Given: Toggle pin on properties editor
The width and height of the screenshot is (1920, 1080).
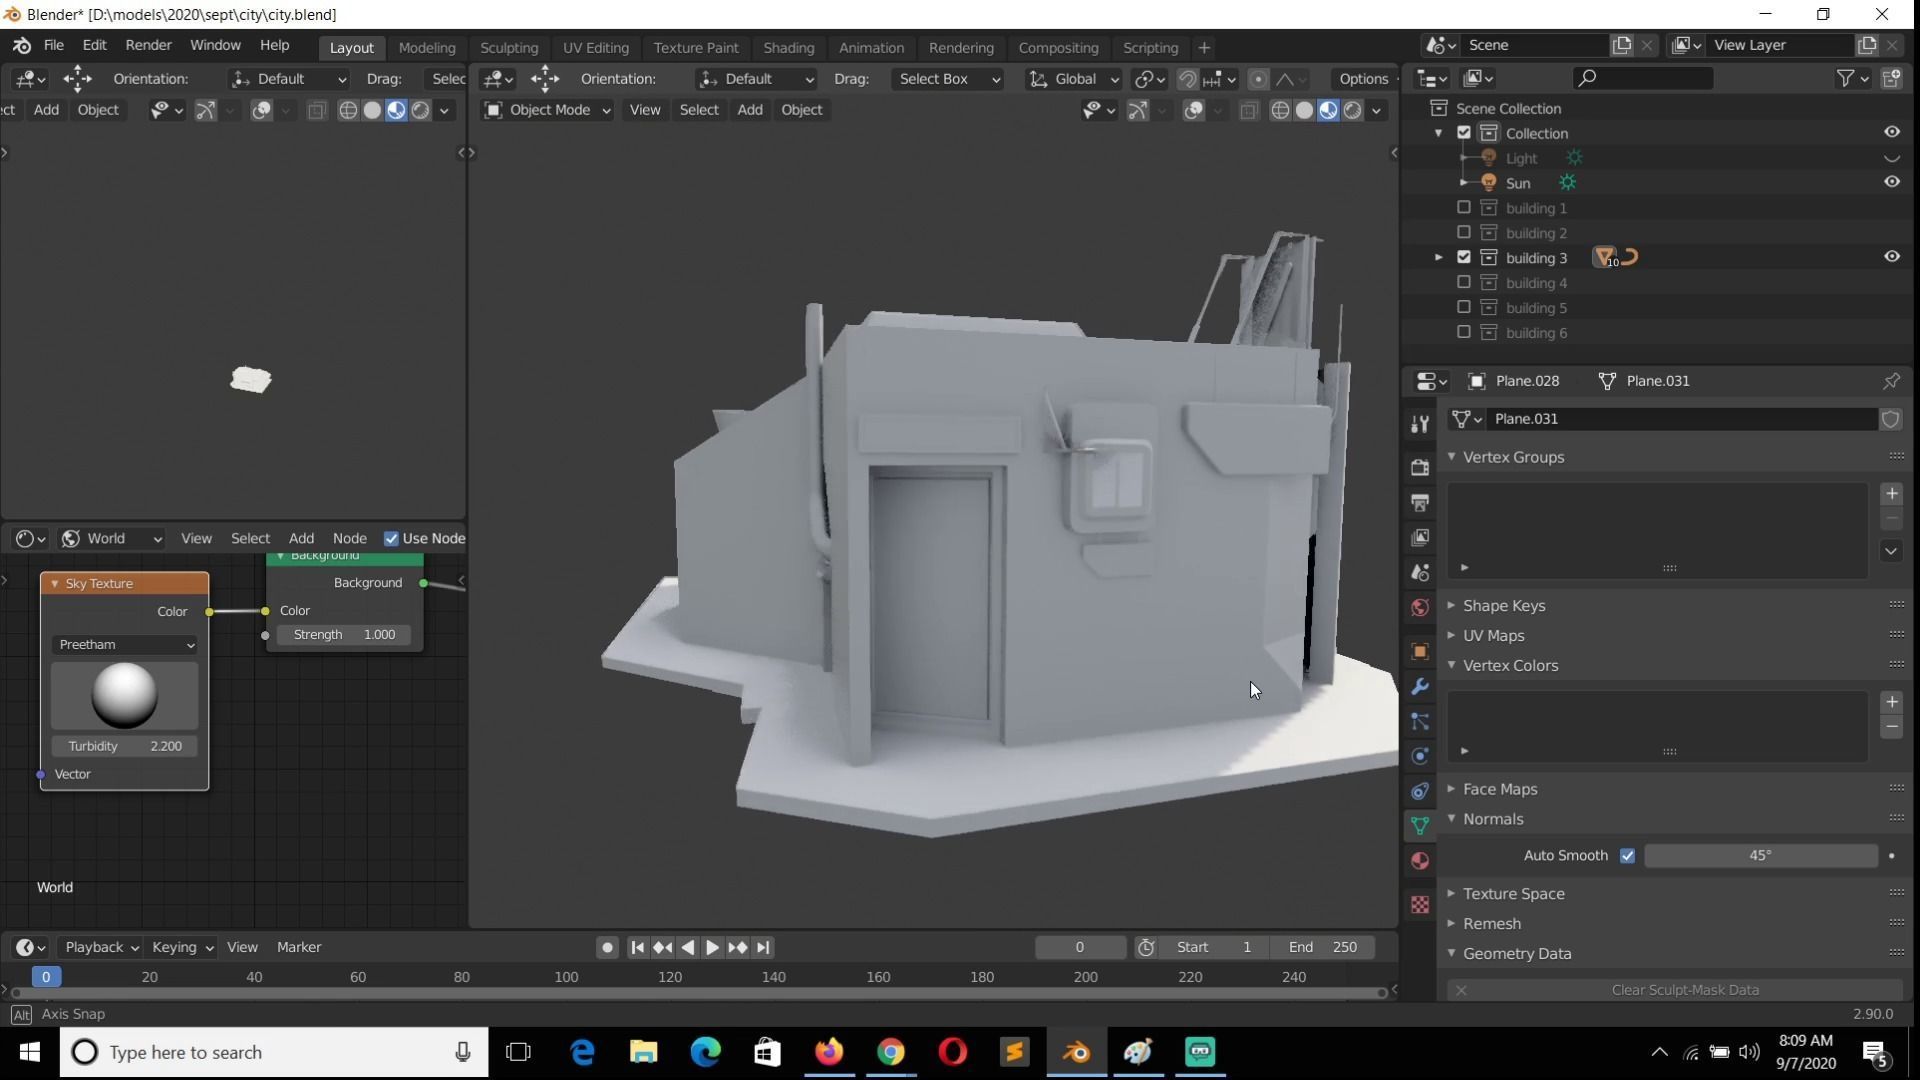Looking at the screenshot, I should click(x=1891, y=381).
